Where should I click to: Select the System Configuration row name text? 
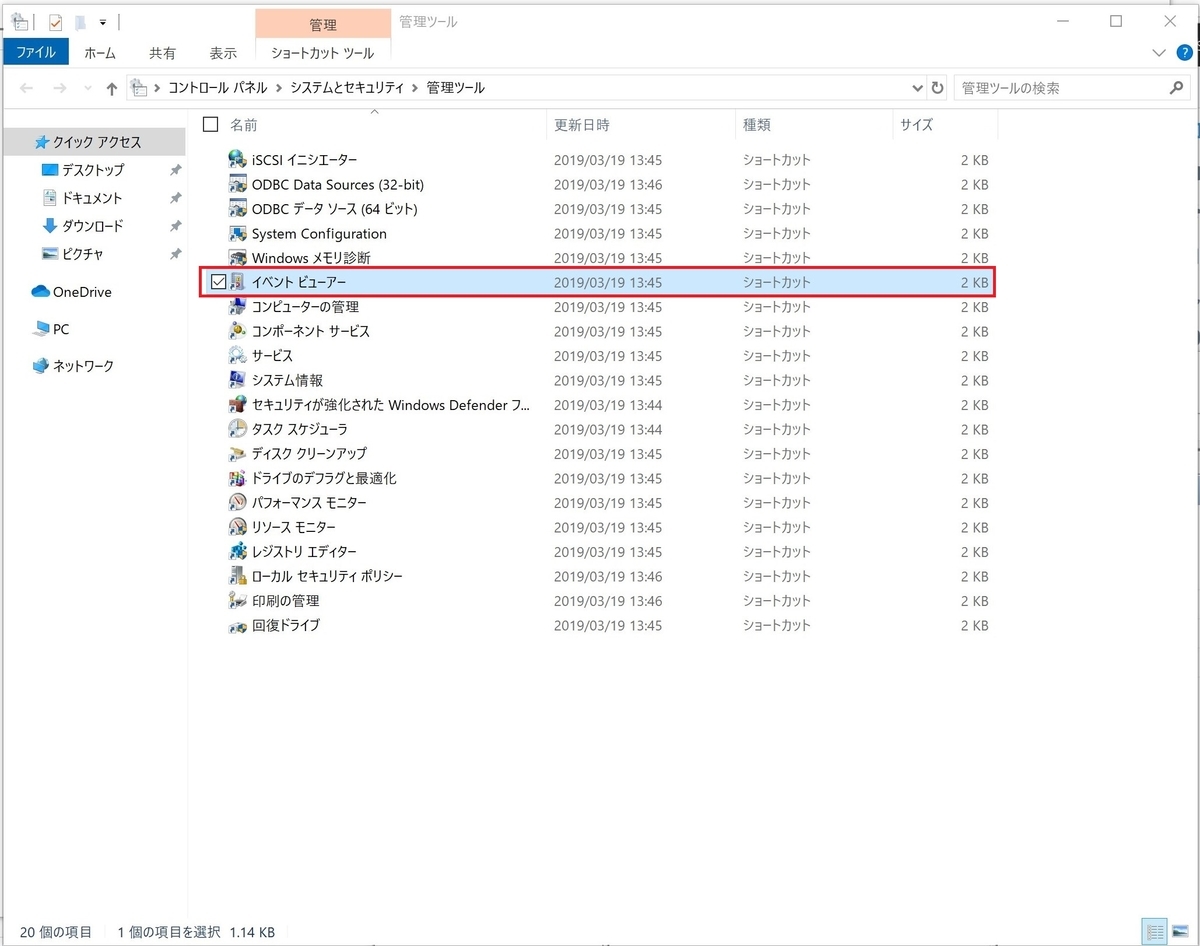(319, 233)
